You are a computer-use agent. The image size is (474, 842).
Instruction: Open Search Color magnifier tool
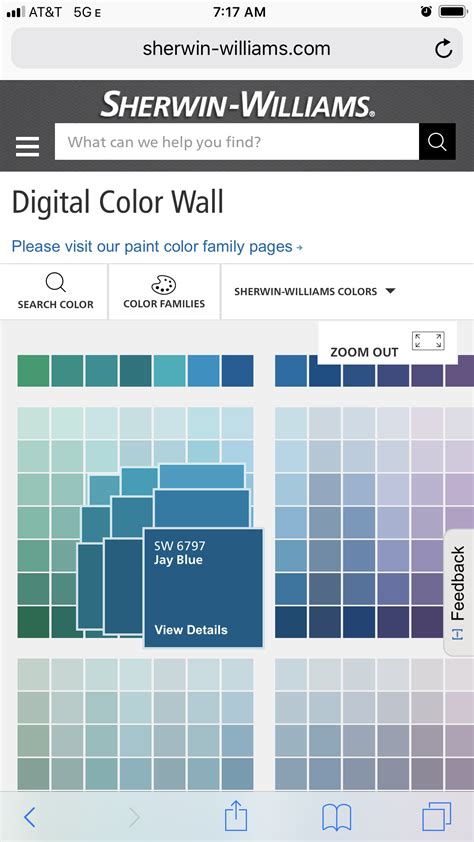click(x=55, y=292)
